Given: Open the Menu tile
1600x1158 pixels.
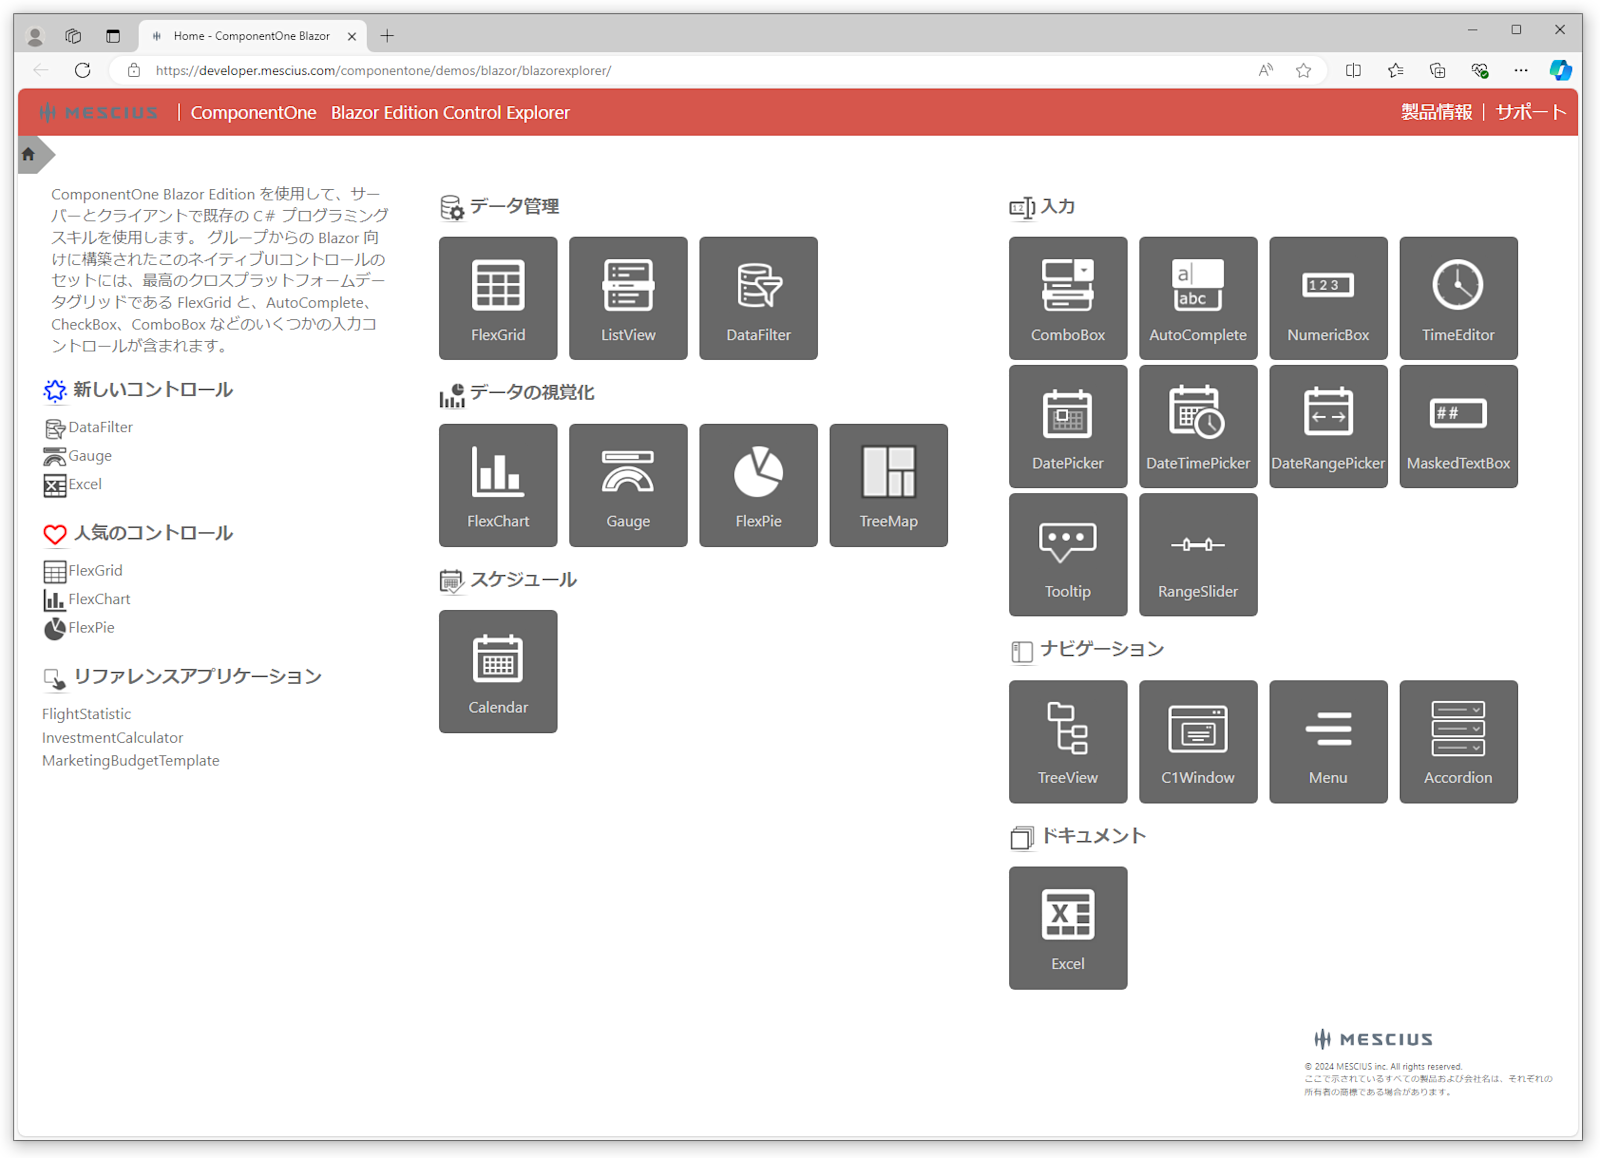Looking at the screenshot, I should click(x=1328, y=741).
